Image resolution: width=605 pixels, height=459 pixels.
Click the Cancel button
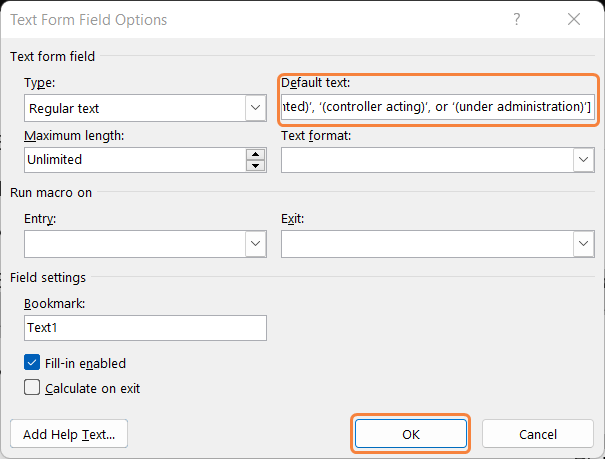point(538,434)
